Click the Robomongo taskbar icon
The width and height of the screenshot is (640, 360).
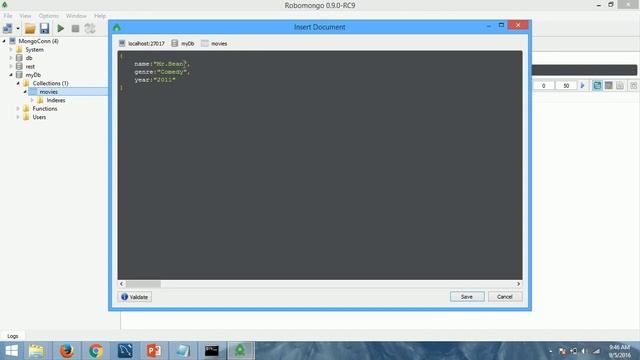point(240,351)
